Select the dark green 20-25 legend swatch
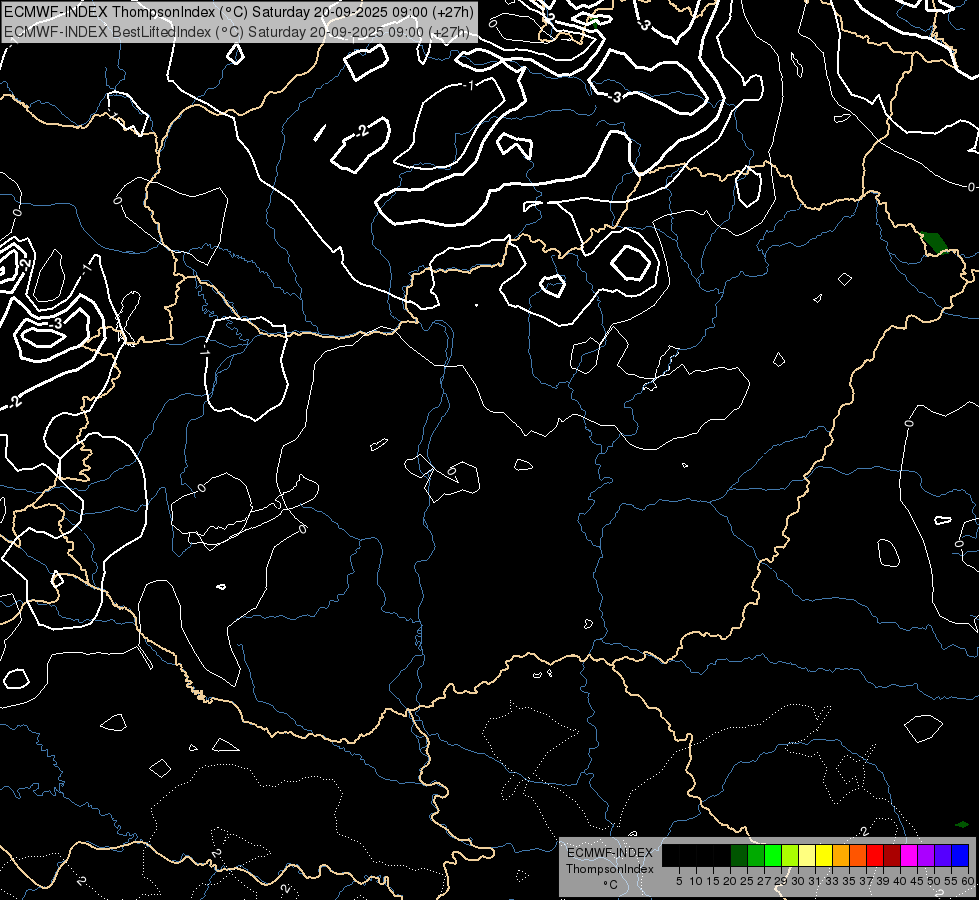This screenshot has width=979, height=900. click(739, 855)
